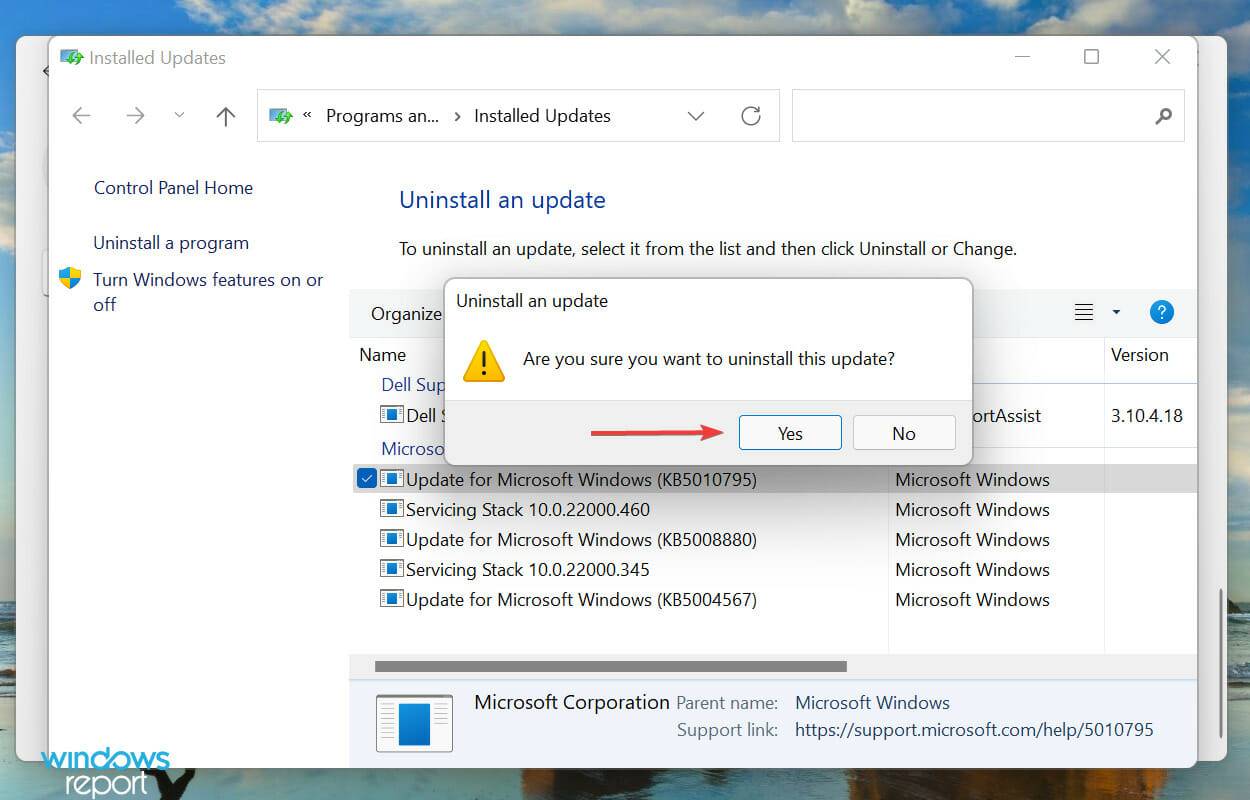Confirm uninstall by clicking Yes

[x=789, y=432]
